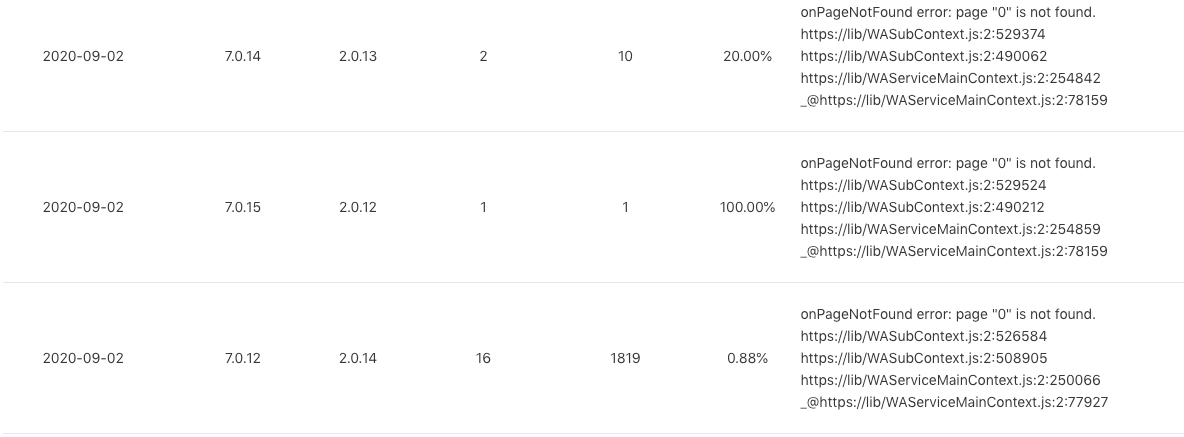Open WASubContext.js:2:490062 stack link
The height and width of the screenshot is (437, 1184).
point(923,56)
